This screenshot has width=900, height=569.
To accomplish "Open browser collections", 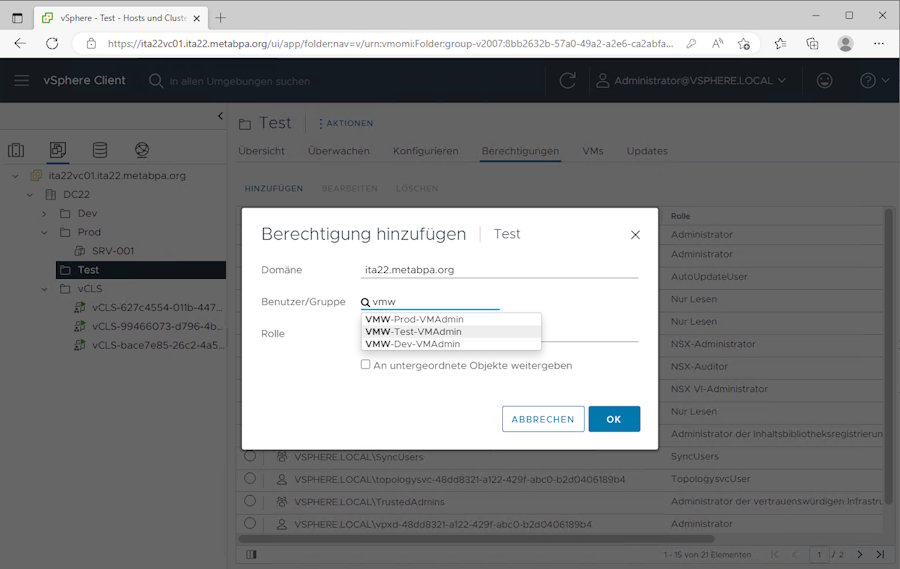I will [812, 44].
